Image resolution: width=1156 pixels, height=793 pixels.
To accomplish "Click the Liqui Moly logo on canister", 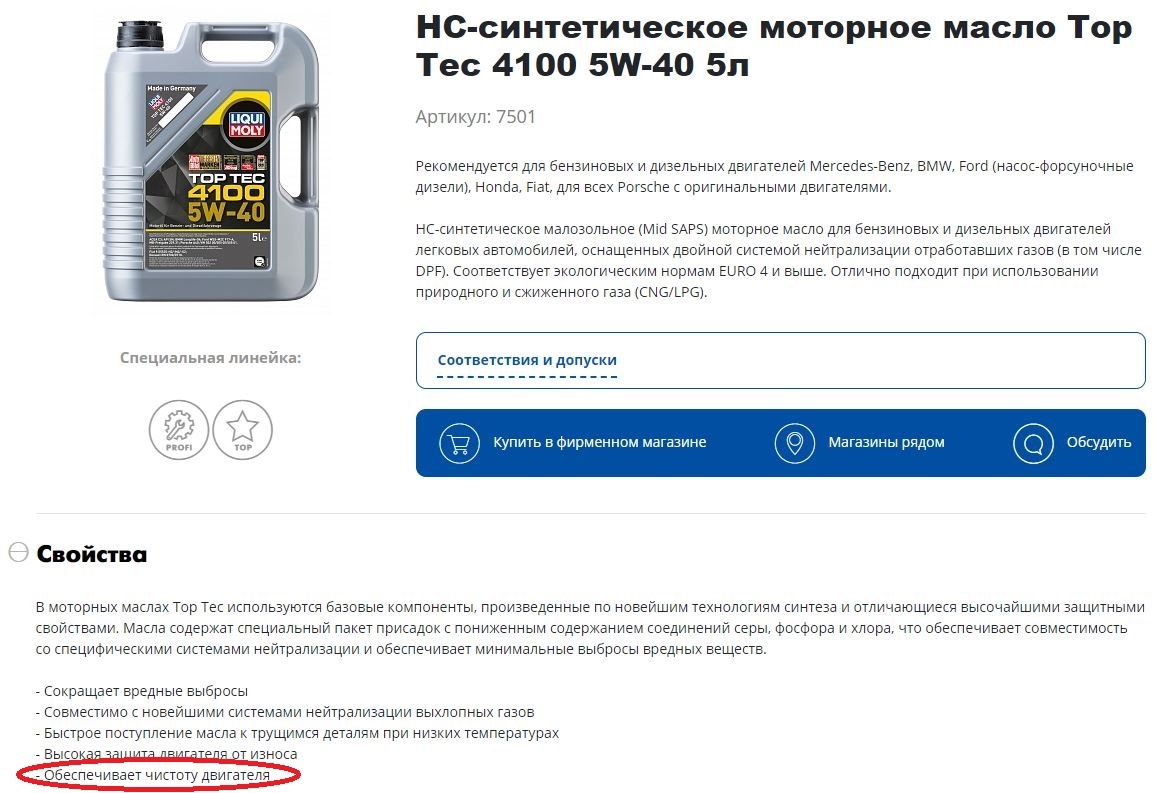I will pyautogui.click(x=246, y=124).
